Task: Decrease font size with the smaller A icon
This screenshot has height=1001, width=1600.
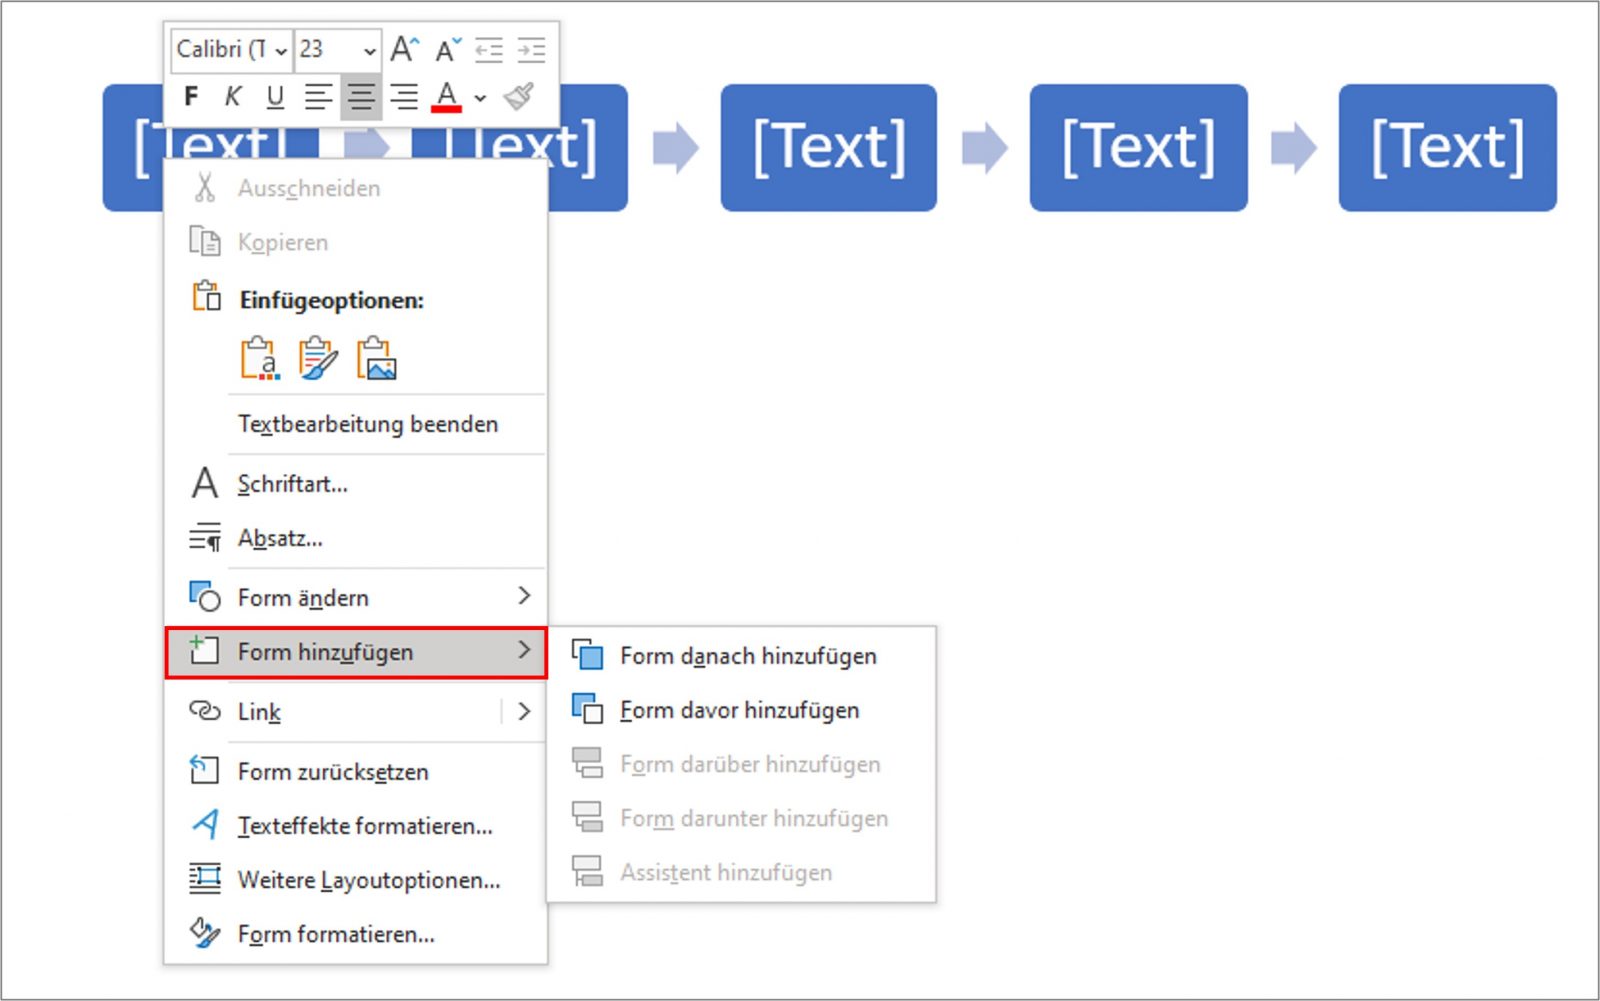Action: [447, 49]
